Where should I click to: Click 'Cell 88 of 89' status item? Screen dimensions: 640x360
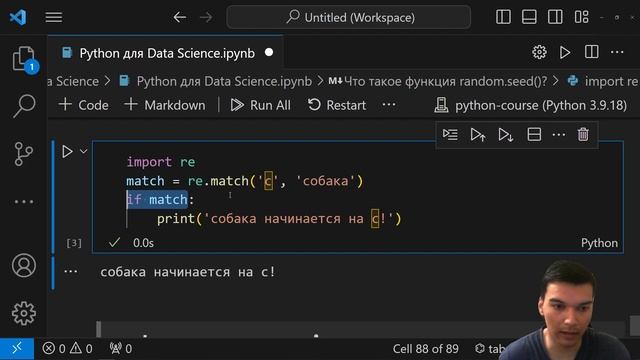(x=425, y=349)
